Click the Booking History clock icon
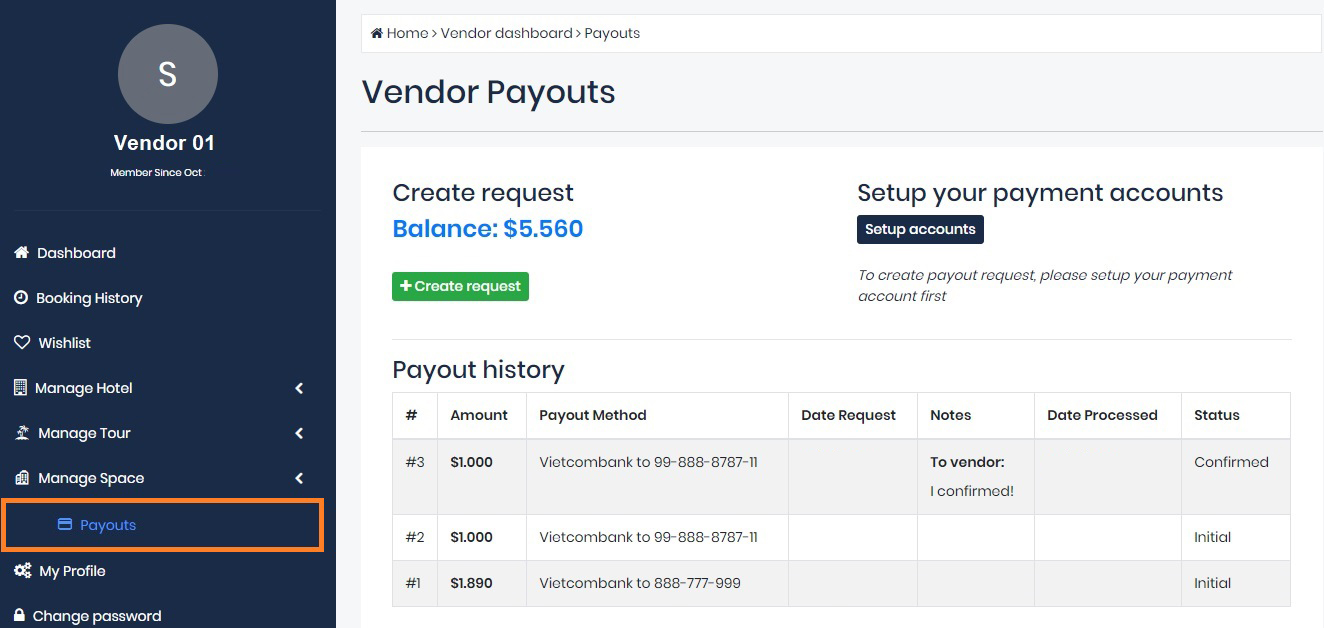The image size is (1324, 628). (x=21, y=298)
